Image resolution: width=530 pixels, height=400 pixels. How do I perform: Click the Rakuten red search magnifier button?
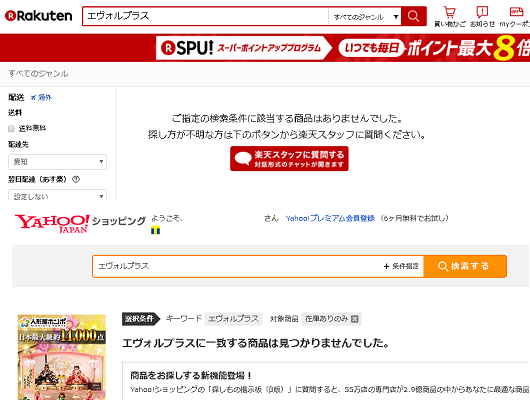pyautogui.click(x=413, y=16)
